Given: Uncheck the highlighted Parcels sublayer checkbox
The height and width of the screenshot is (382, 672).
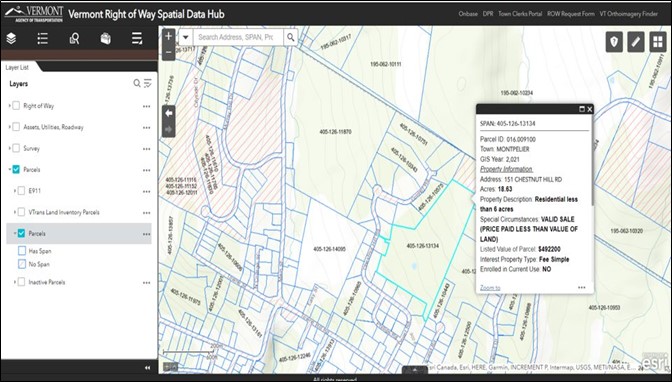Looking at the screenshot, I should pyautogui.click(x=21, y=233).
